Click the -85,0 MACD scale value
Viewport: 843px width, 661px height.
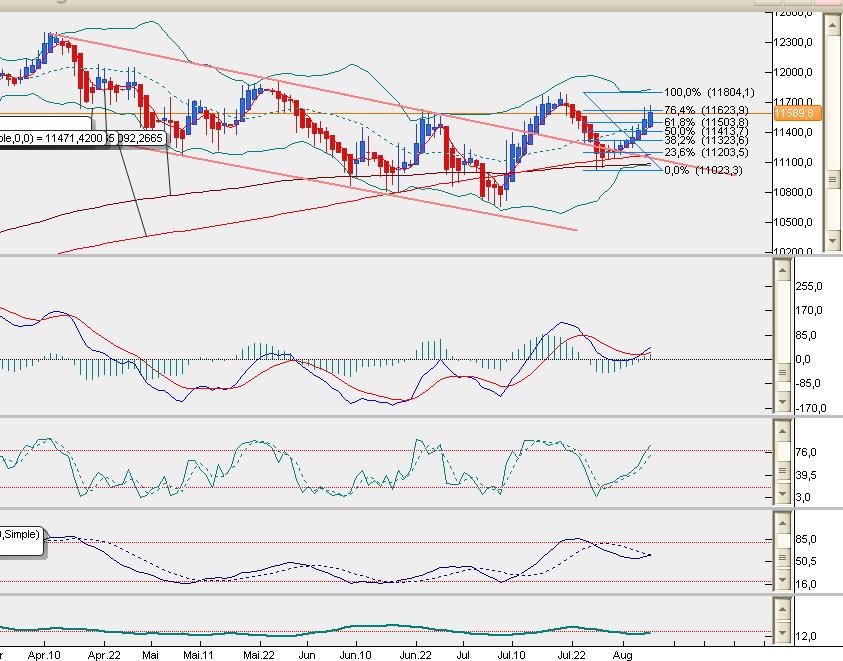(x=808, y=383)
